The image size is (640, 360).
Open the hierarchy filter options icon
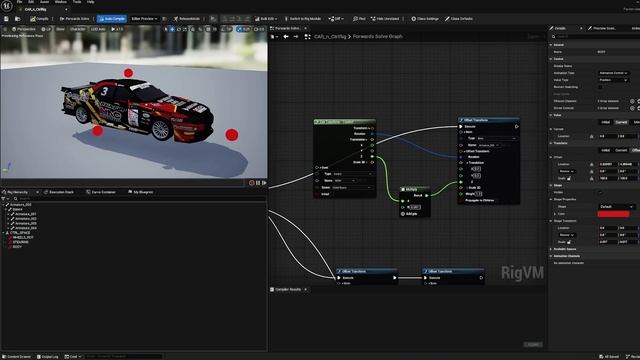pyautogui.click(x=4, y=198)
